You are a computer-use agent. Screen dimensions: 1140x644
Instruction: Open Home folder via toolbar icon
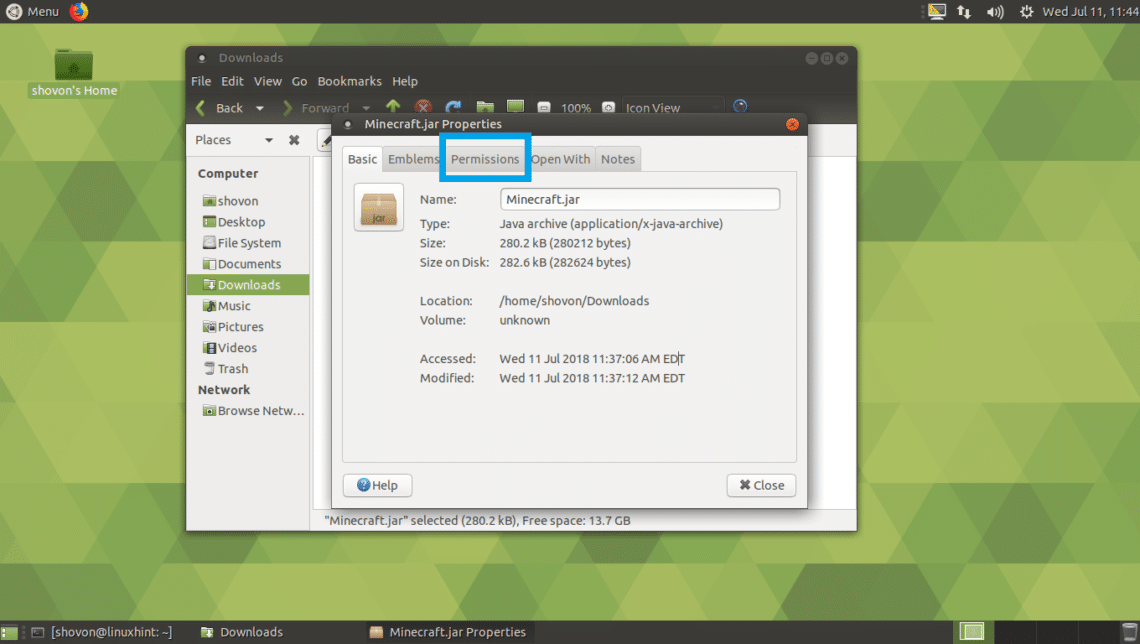point(485,108)
